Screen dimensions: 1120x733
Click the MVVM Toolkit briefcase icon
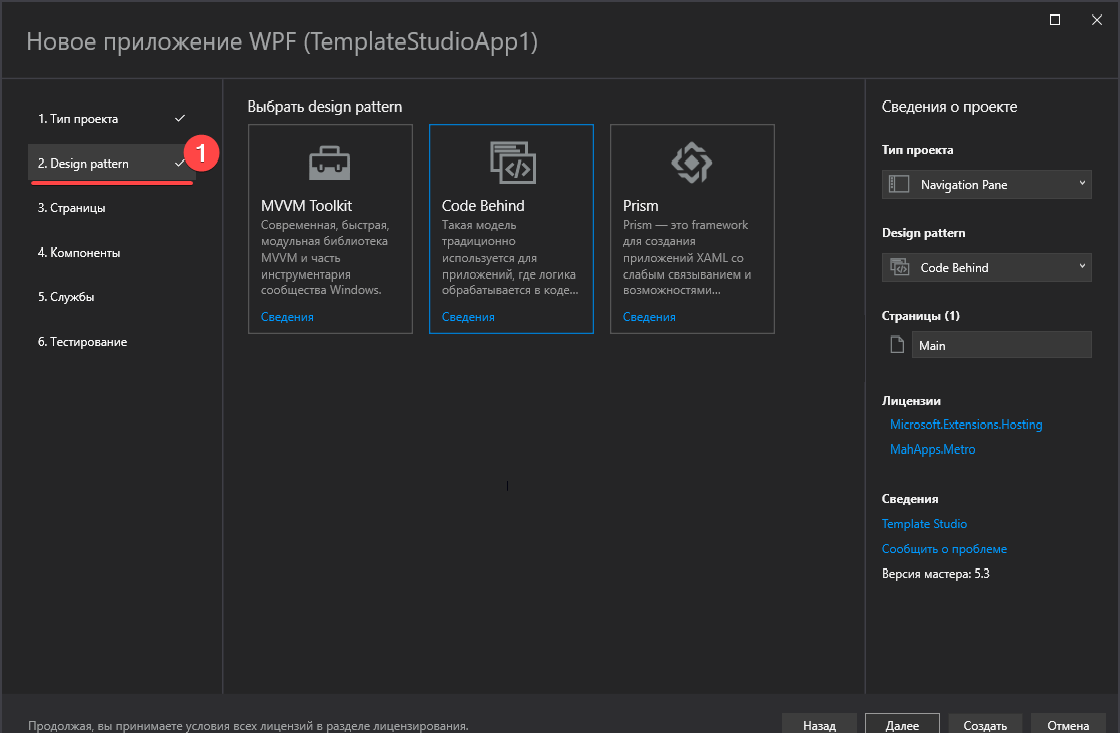pyautogui.click(x=330, y=162)
